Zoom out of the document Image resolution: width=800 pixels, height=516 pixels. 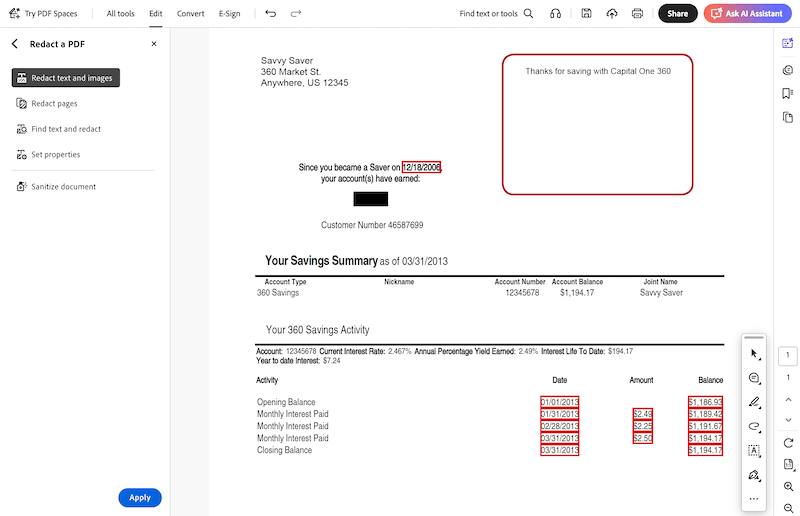point(788,508)
